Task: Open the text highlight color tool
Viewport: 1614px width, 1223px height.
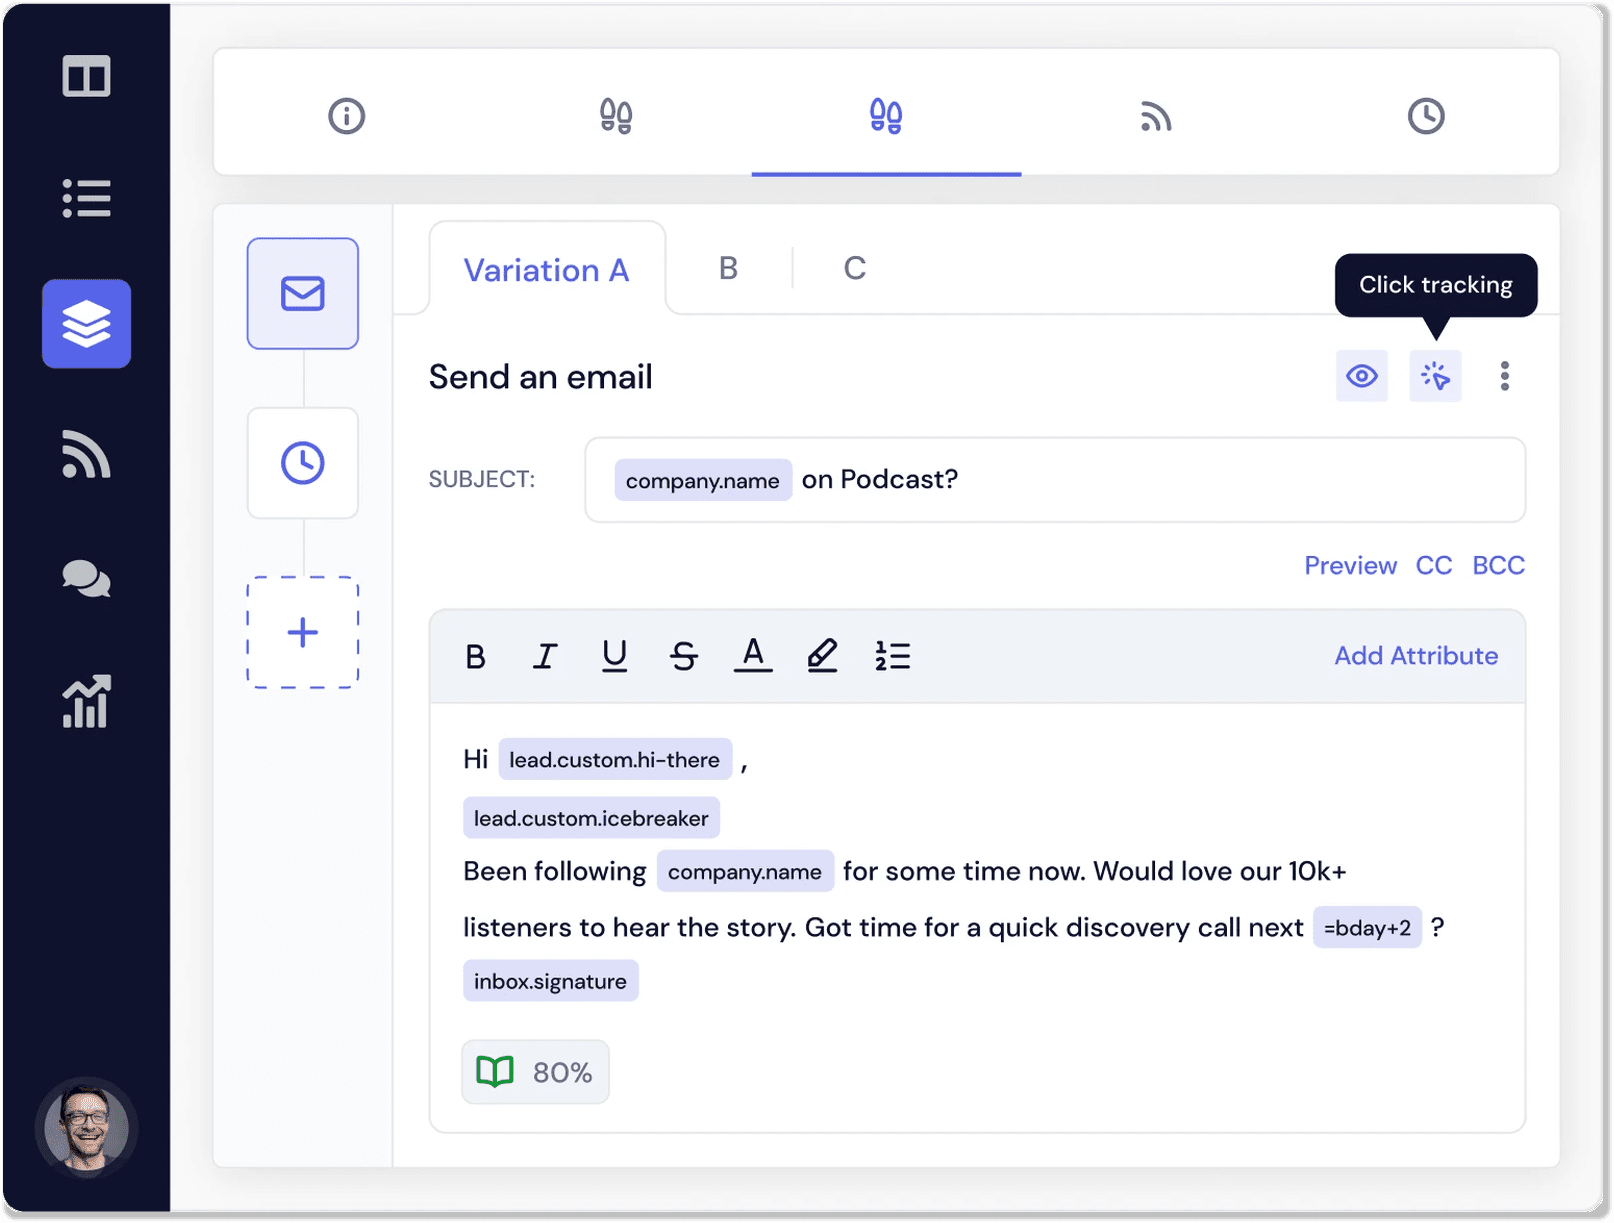Action: click(x=822, y=656)
